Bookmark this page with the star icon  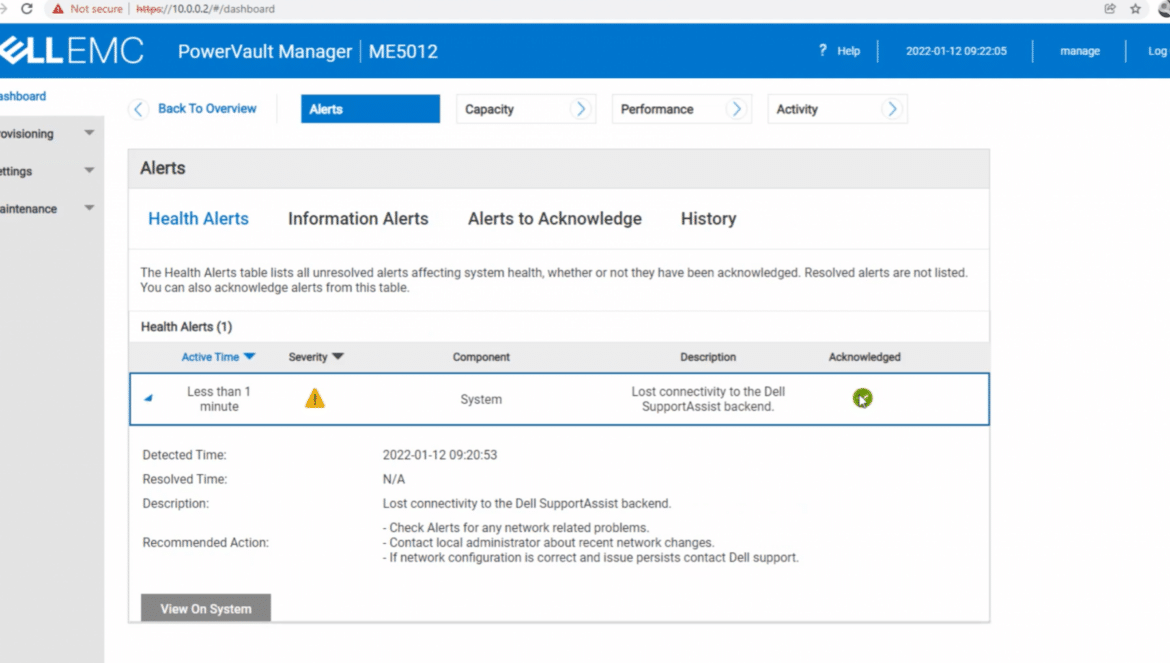click(x=1136, y=9)
